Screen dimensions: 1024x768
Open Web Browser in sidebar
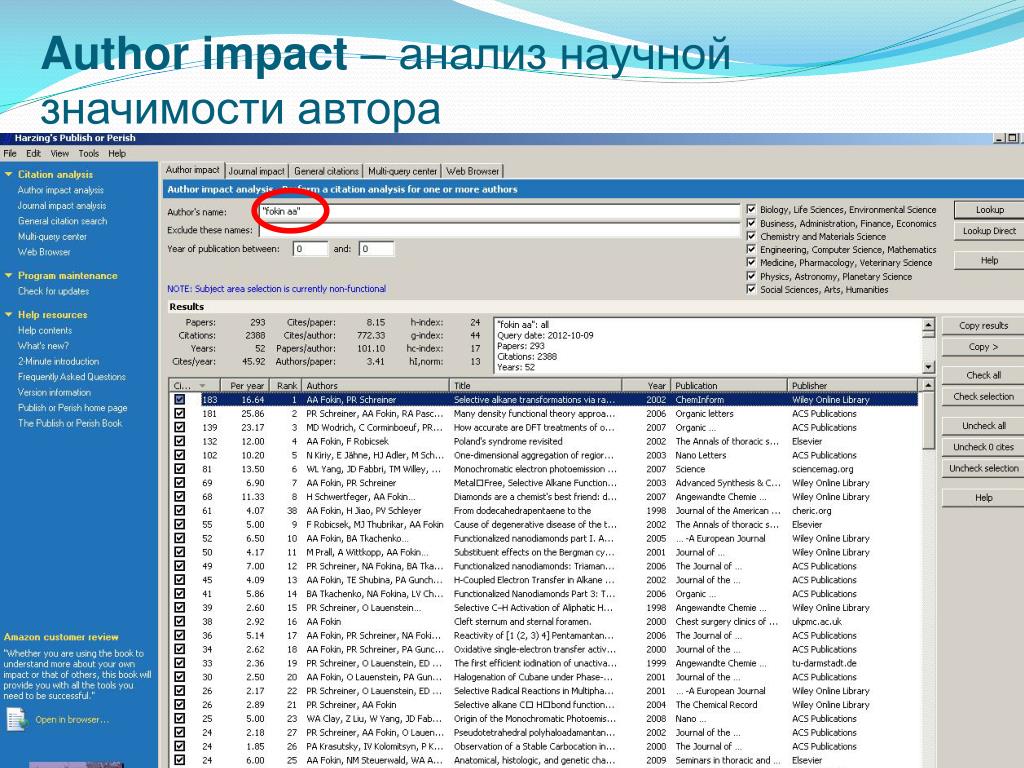[44, 251]
